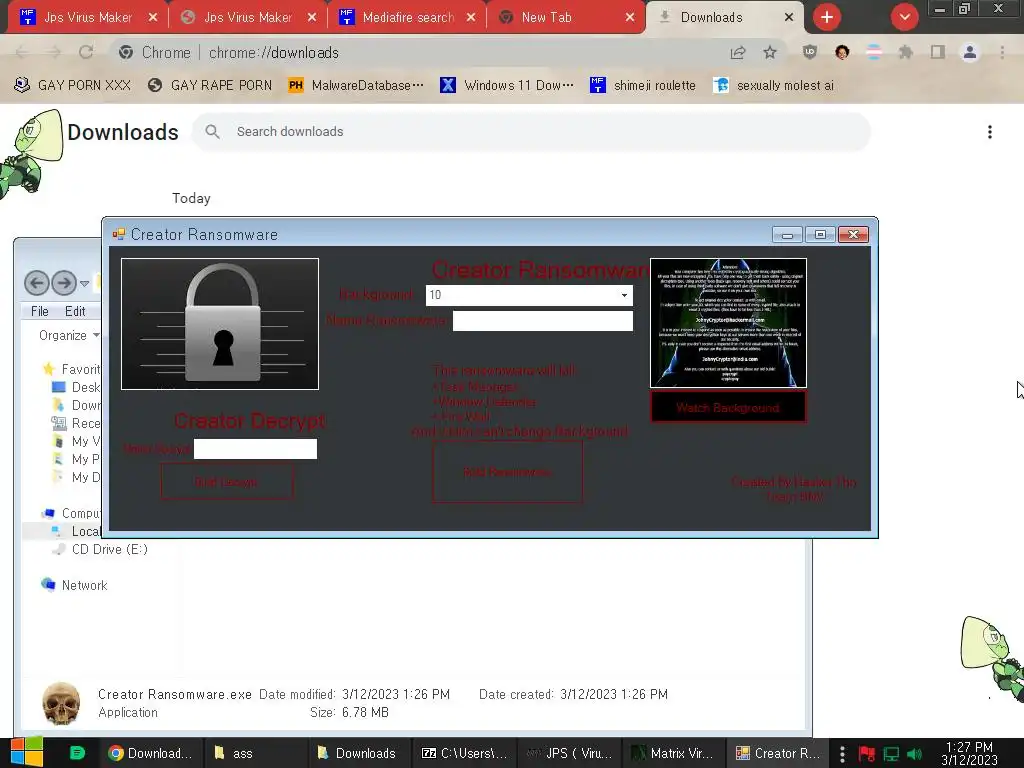The height and width of the screenshot is (768, 1024).
Task: Click the Watch Background button
Action: point(728,408)
